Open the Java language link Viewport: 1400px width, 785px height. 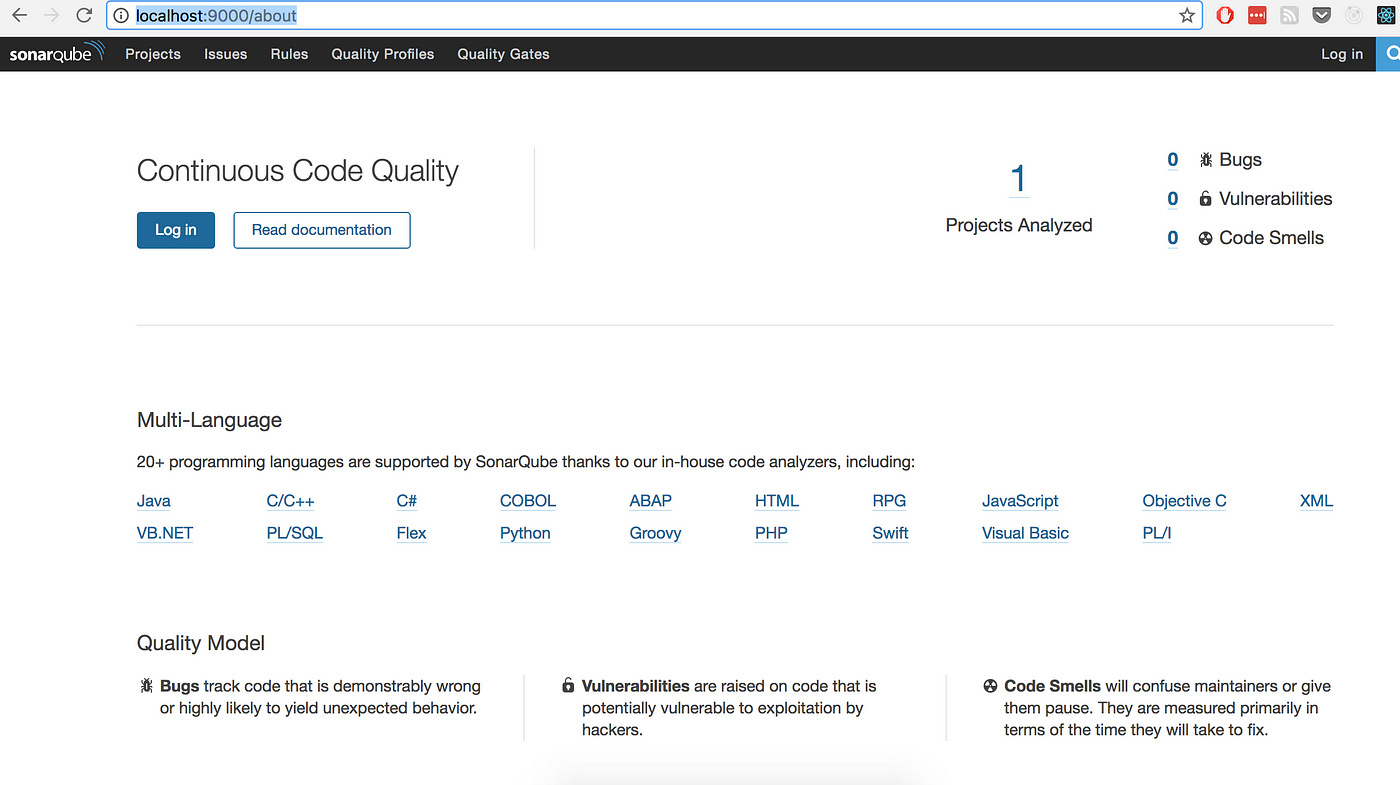[x=154, y=501]
